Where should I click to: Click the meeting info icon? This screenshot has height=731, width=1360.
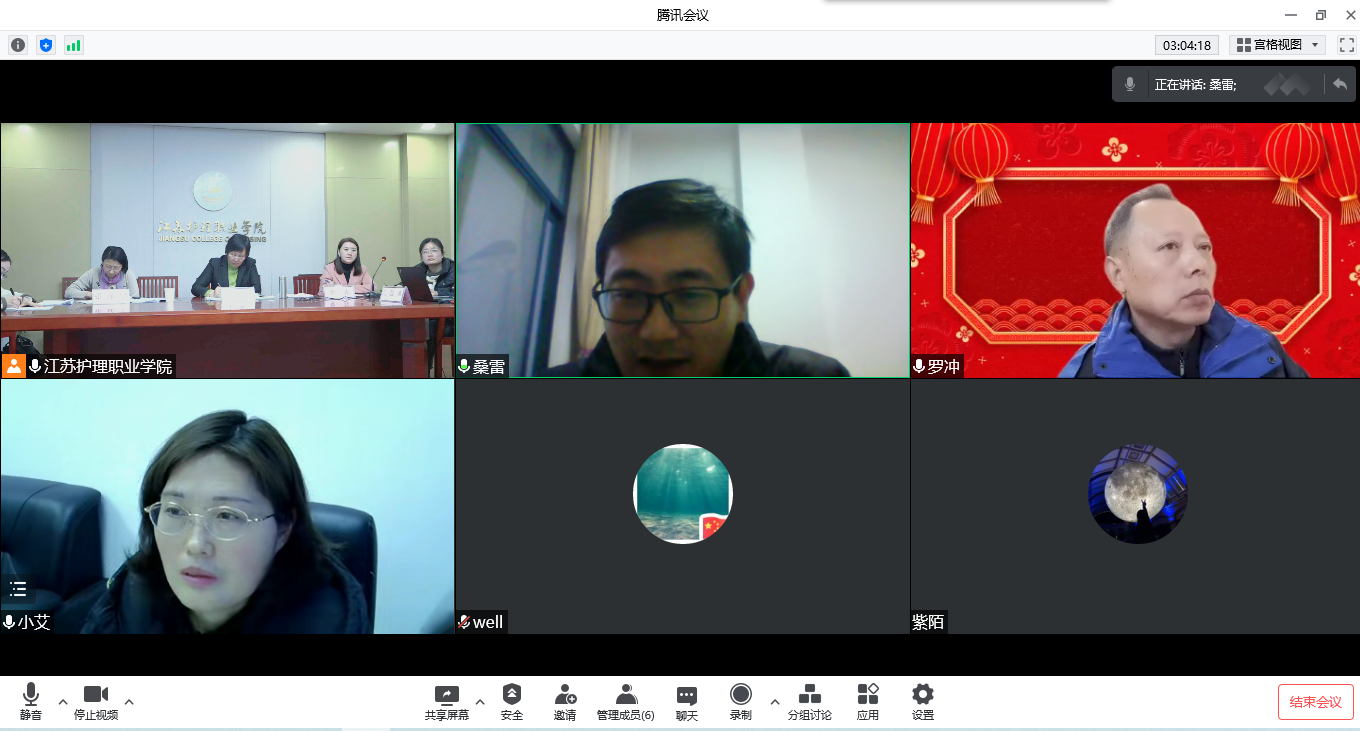coord(18,45)
